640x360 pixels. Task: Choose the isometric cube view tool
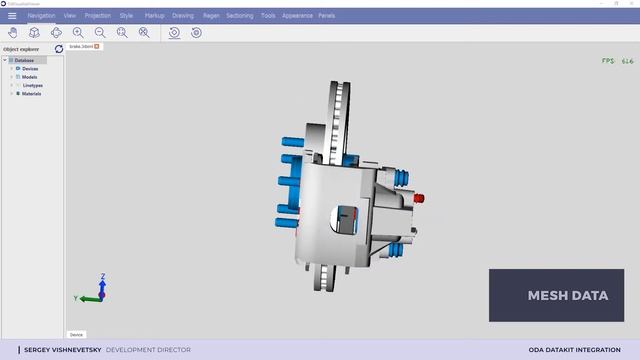[x=34, y=33]
